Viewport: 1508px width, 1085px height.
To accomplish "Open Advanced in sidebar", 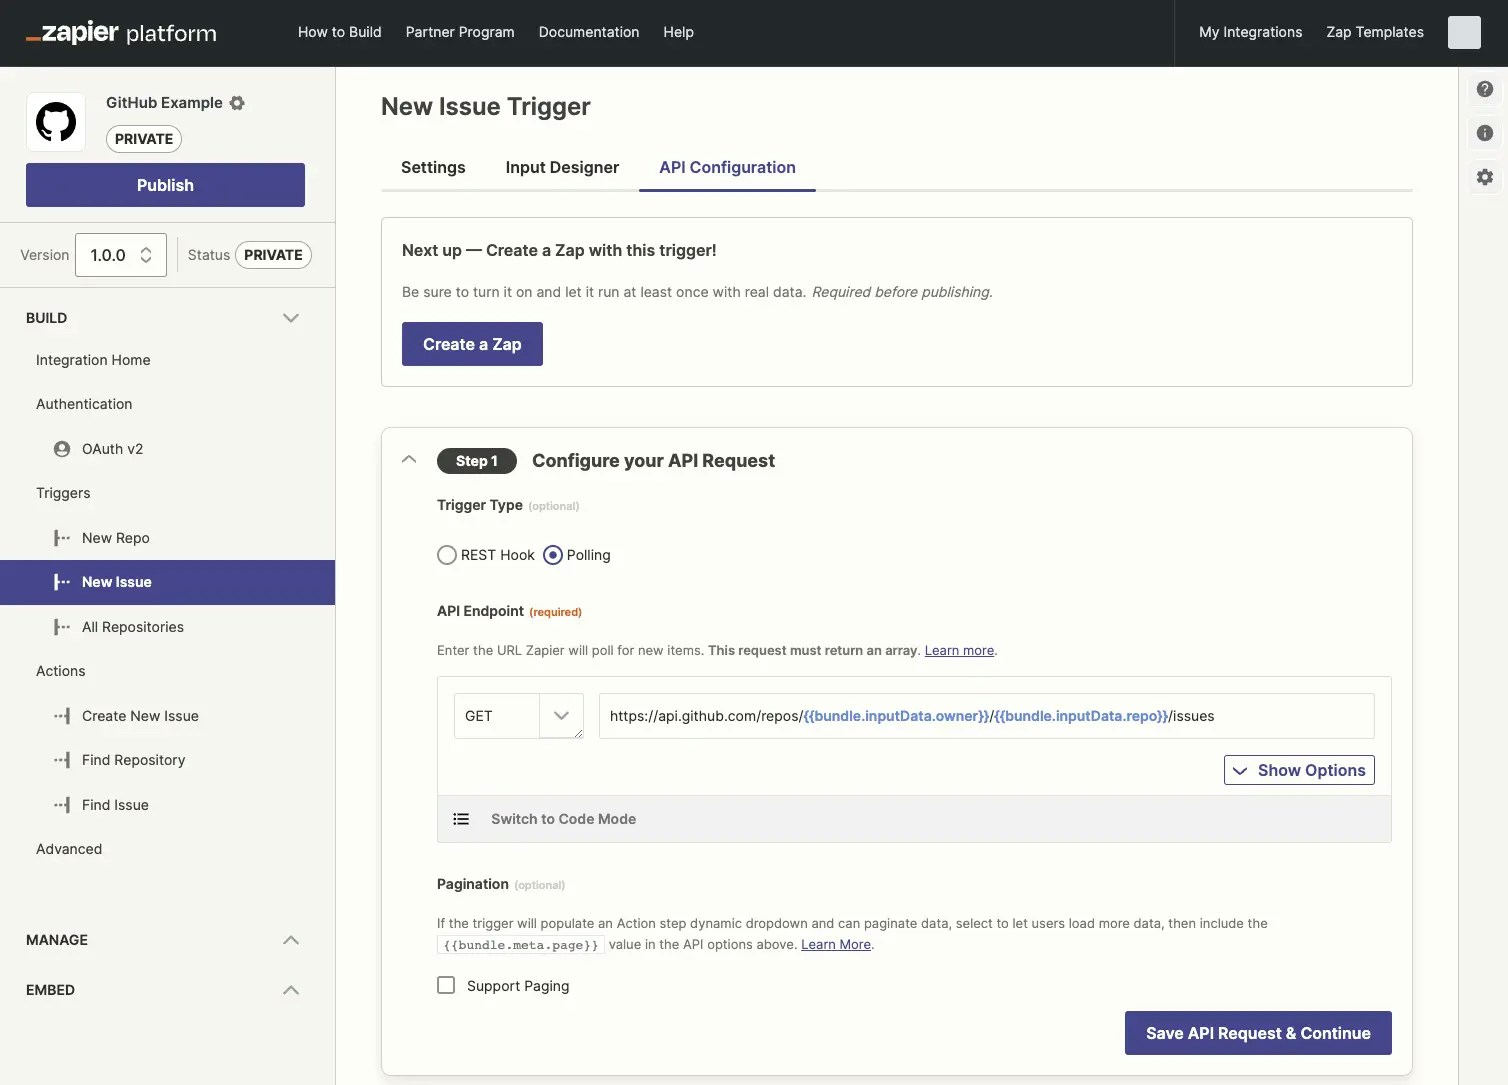I will click(x=69, y=849).
